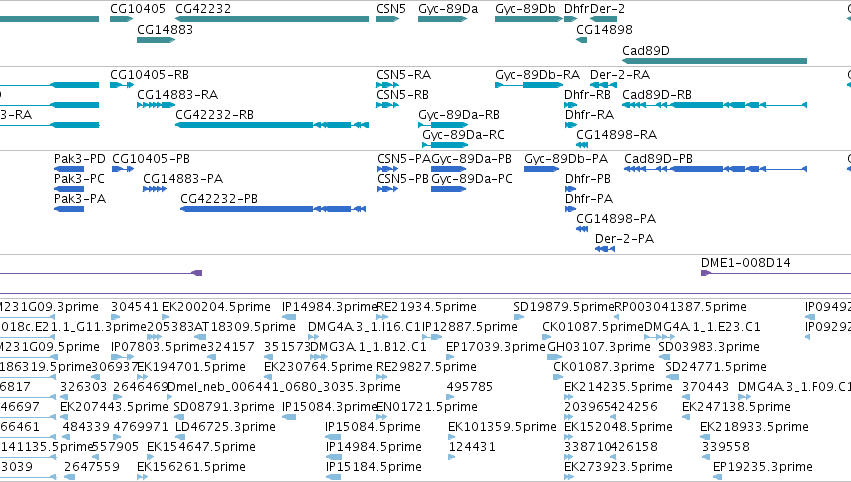The height and width of the screenshot is (482, 851).
Task: Click the Cad89D-PB protein label
Action: (x=658, y=159)
